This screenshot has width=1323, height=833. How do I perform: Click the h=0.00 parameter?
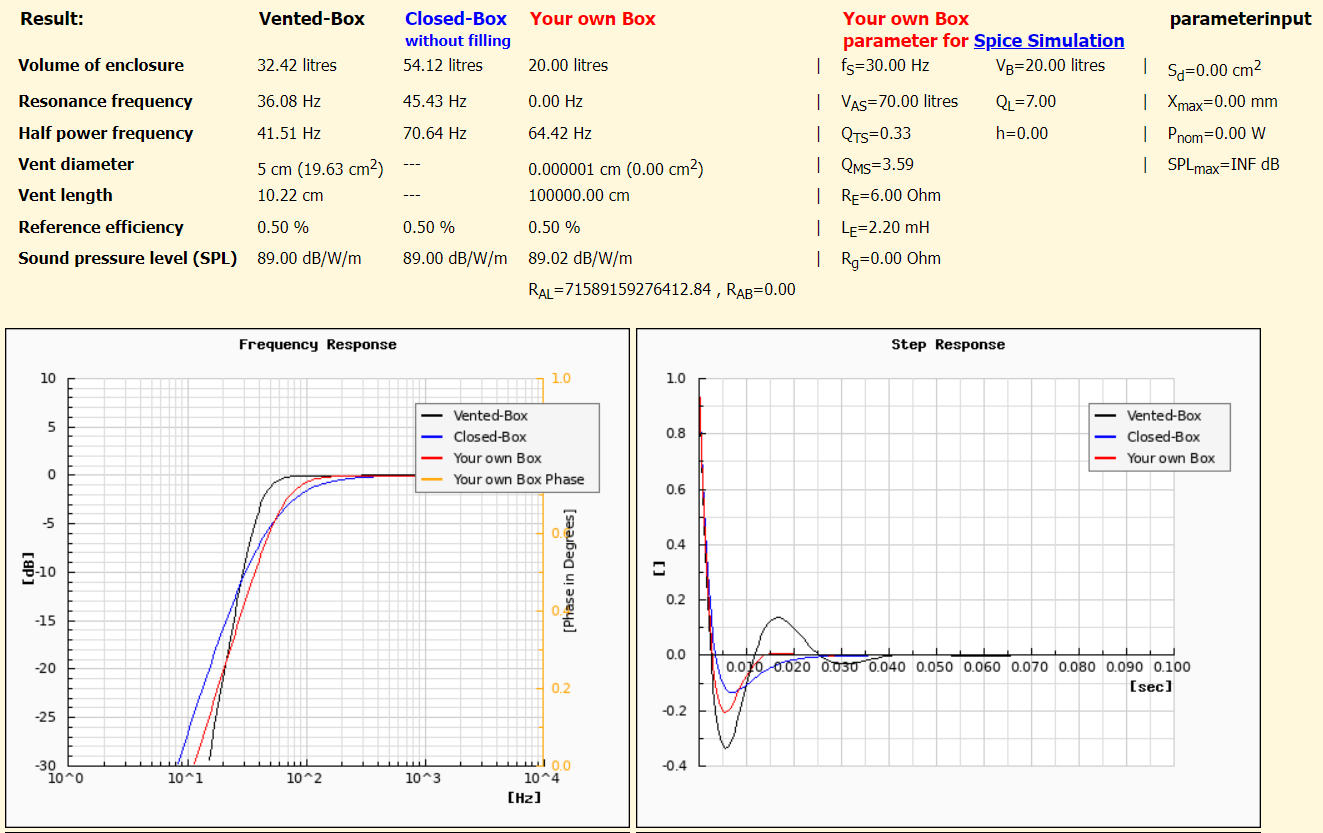1022,133
